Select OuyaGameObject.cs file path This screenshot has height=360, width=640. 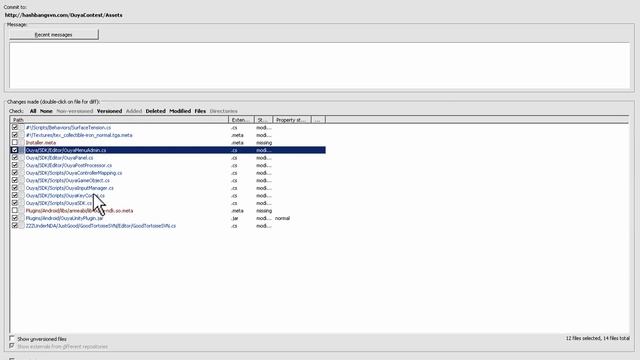coord(68,180)
